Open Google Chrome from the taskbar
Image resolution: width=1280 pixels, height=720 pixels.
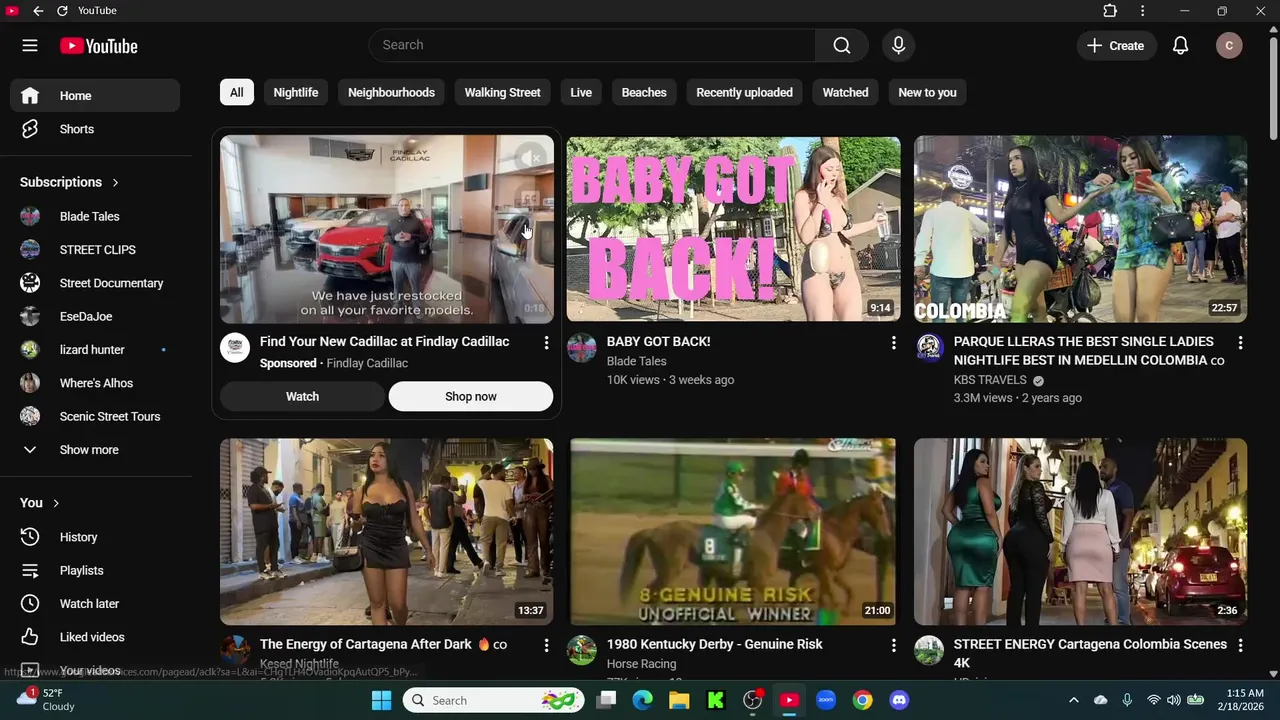[x=862, y=700]
